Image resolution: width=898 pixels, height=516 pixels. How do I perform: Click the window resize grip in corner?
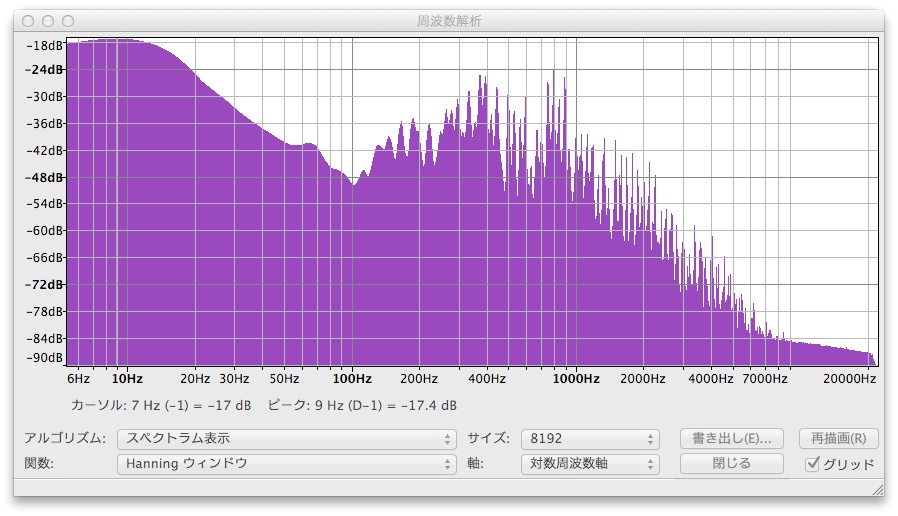877,490
